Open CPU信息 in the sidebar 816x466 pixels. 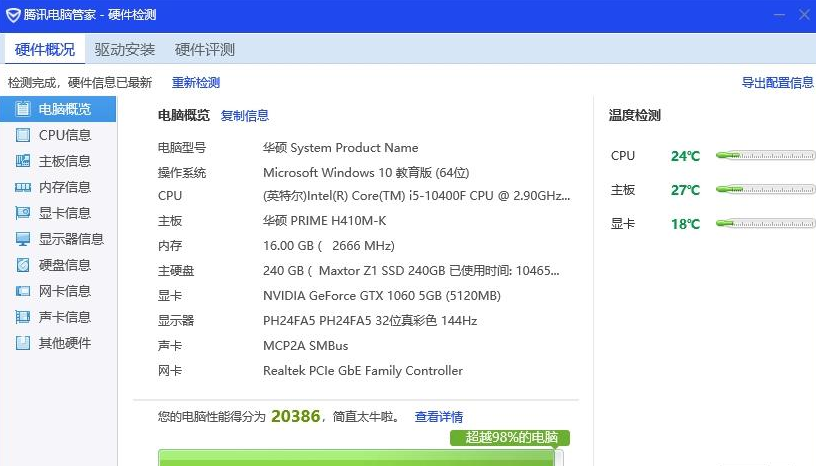coord(58,135)
